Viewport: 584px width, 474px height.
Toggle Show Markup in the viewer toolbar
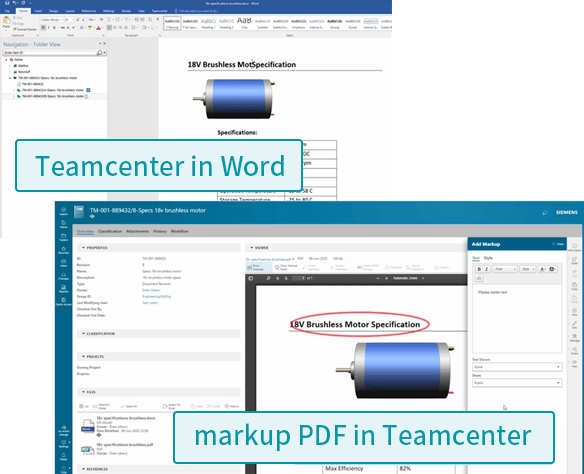tap(256, 267)
